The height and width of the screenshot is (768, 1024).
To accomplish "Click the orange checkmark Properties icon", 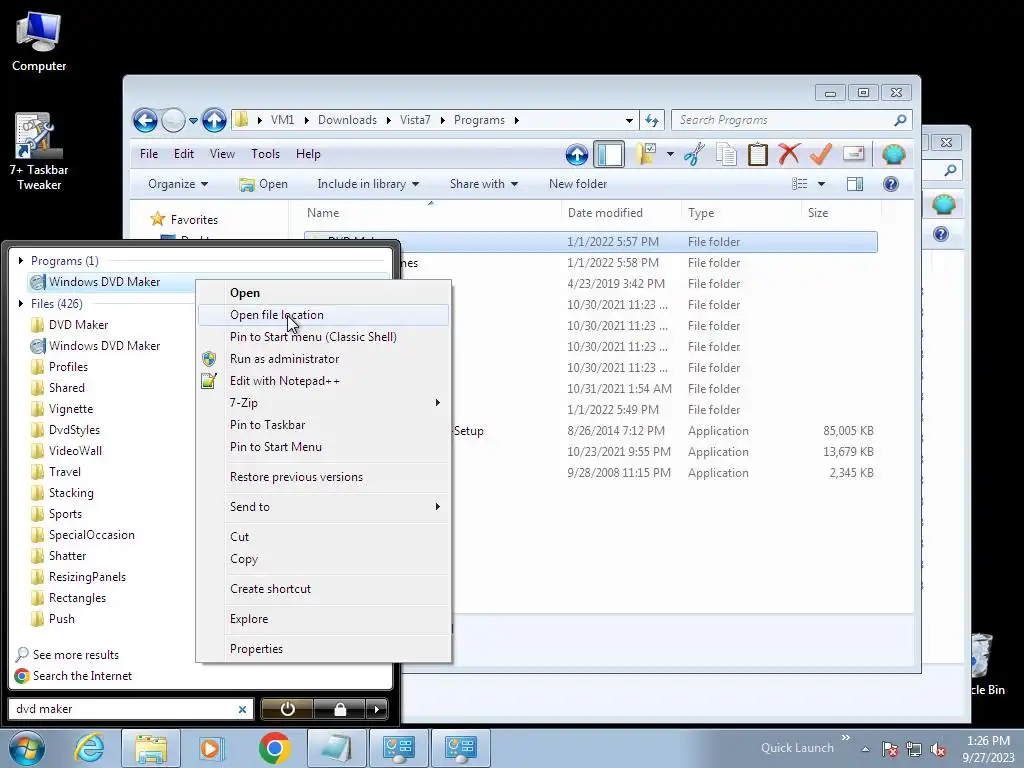I will [x=821, y=155].
